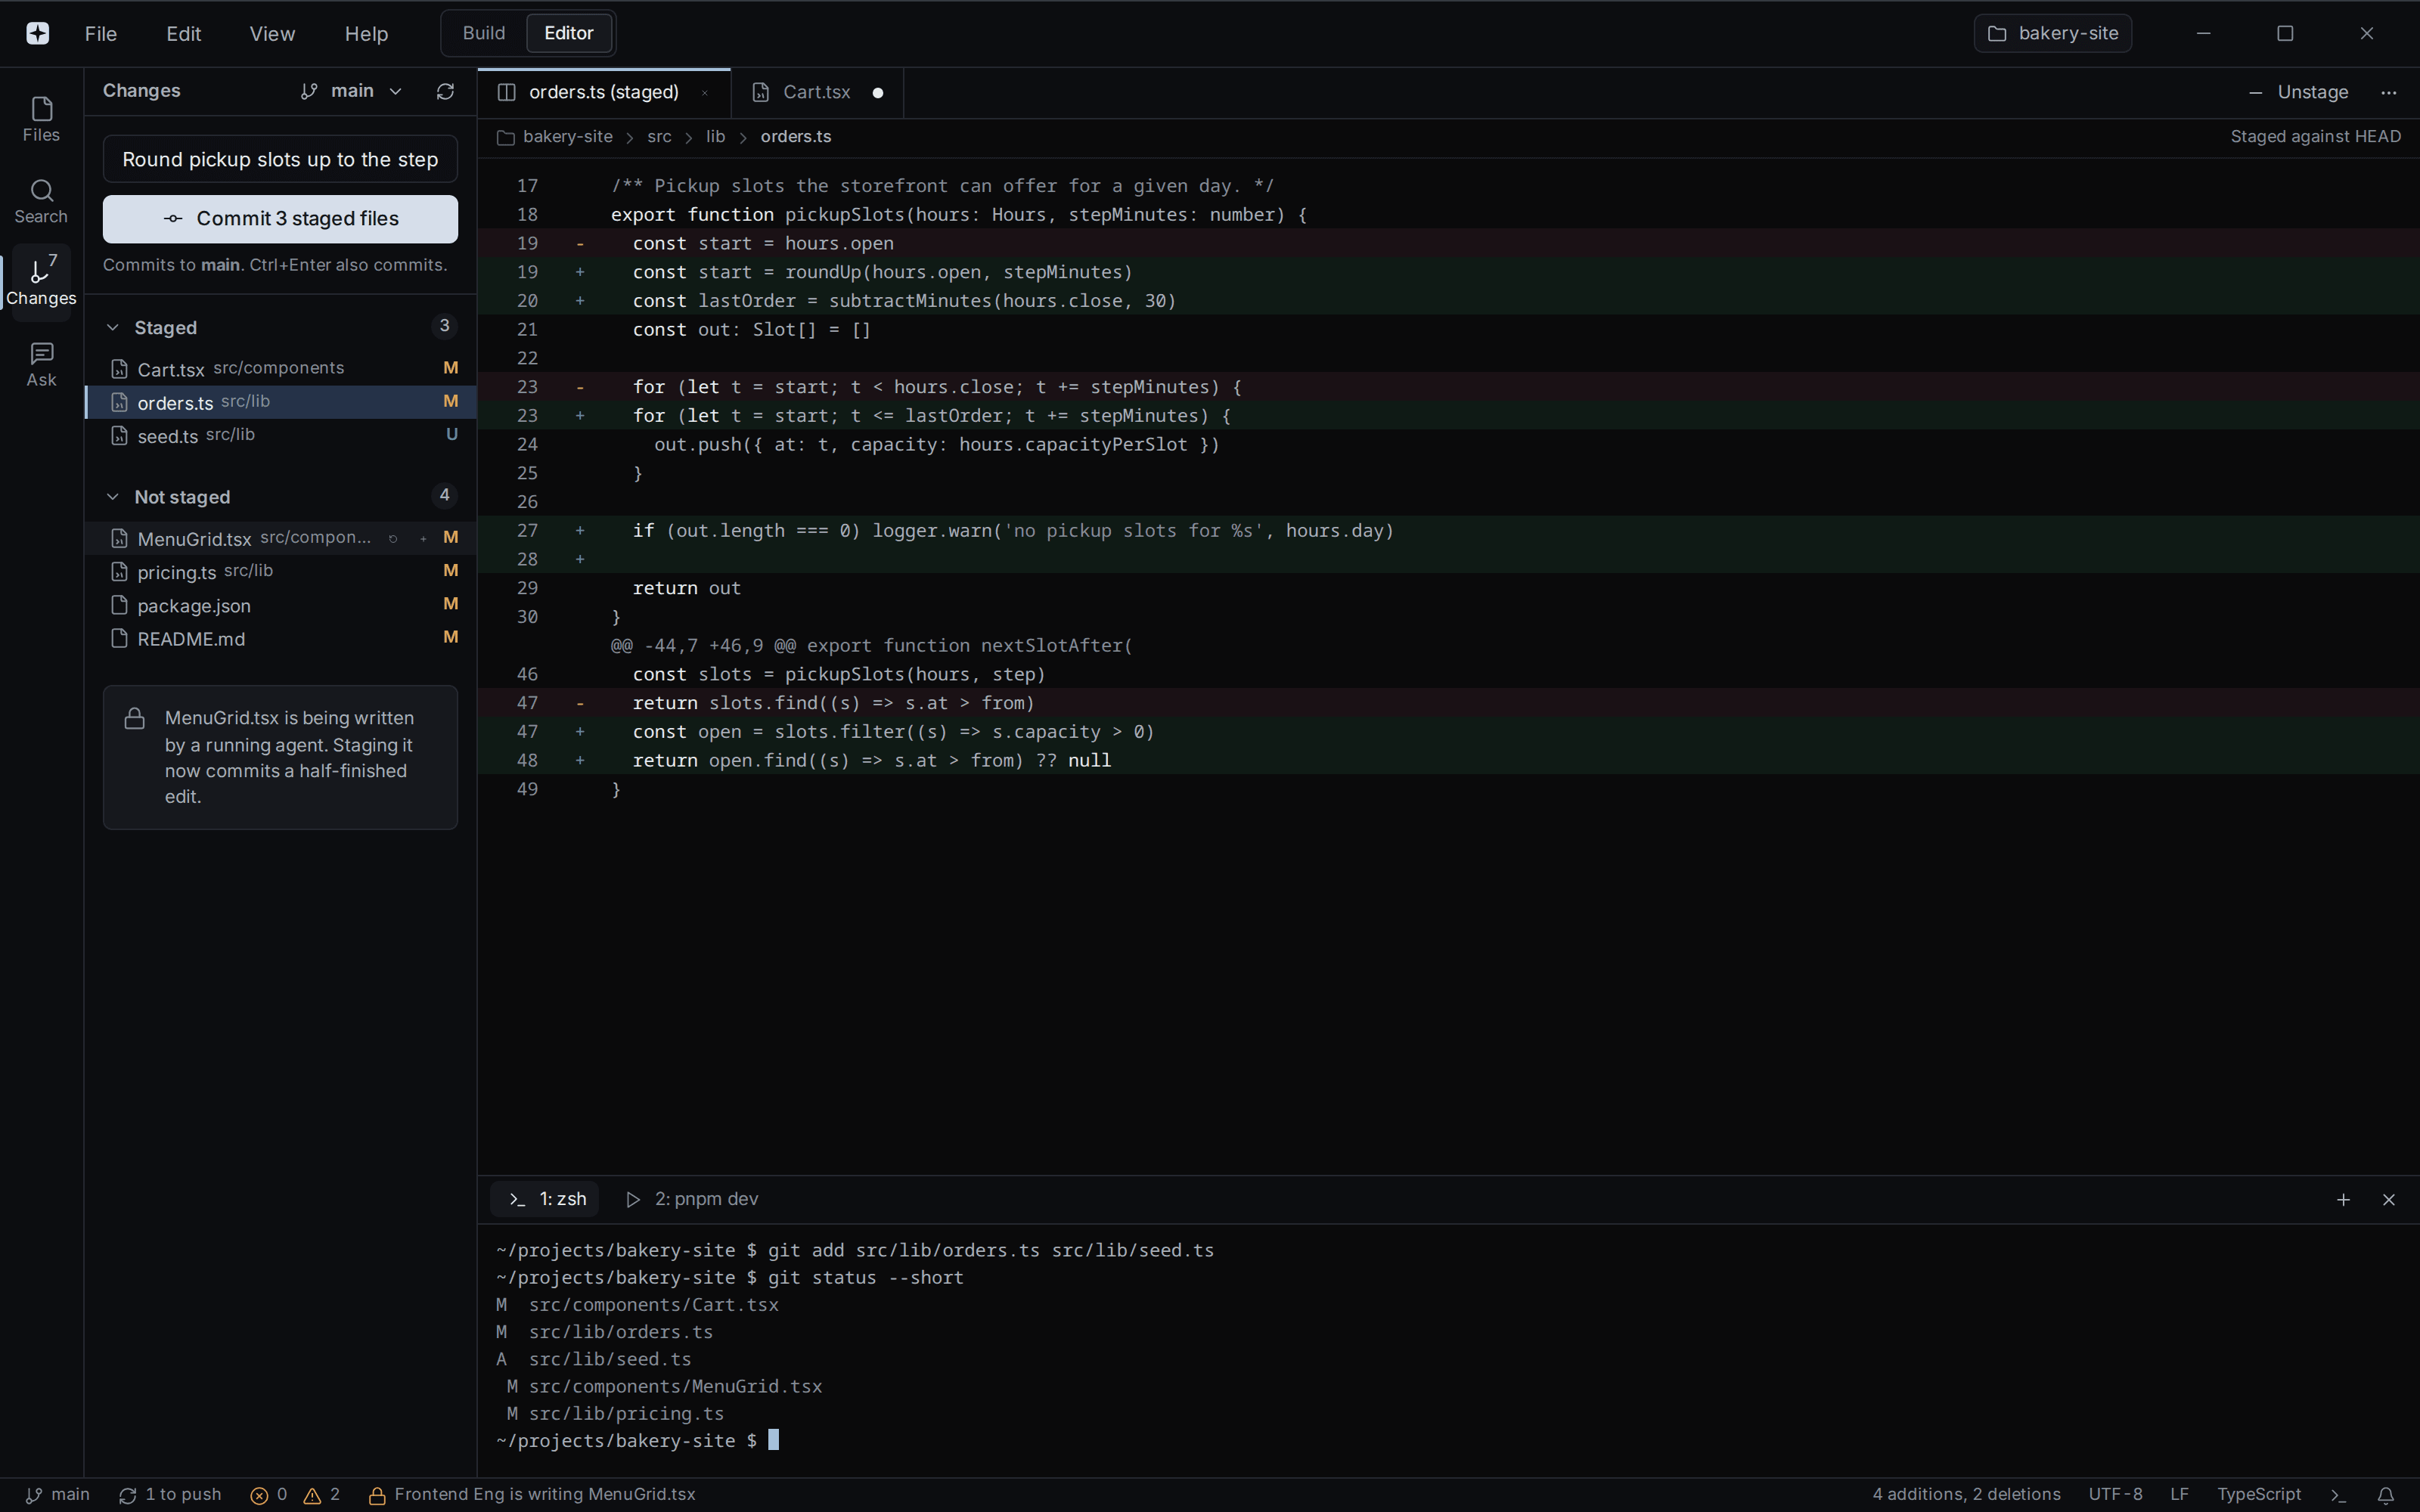The width and height of the screenshot is (2420, 1512).
Task: Click 'Staged against HEAD' label
Action: pos(2315,137)
